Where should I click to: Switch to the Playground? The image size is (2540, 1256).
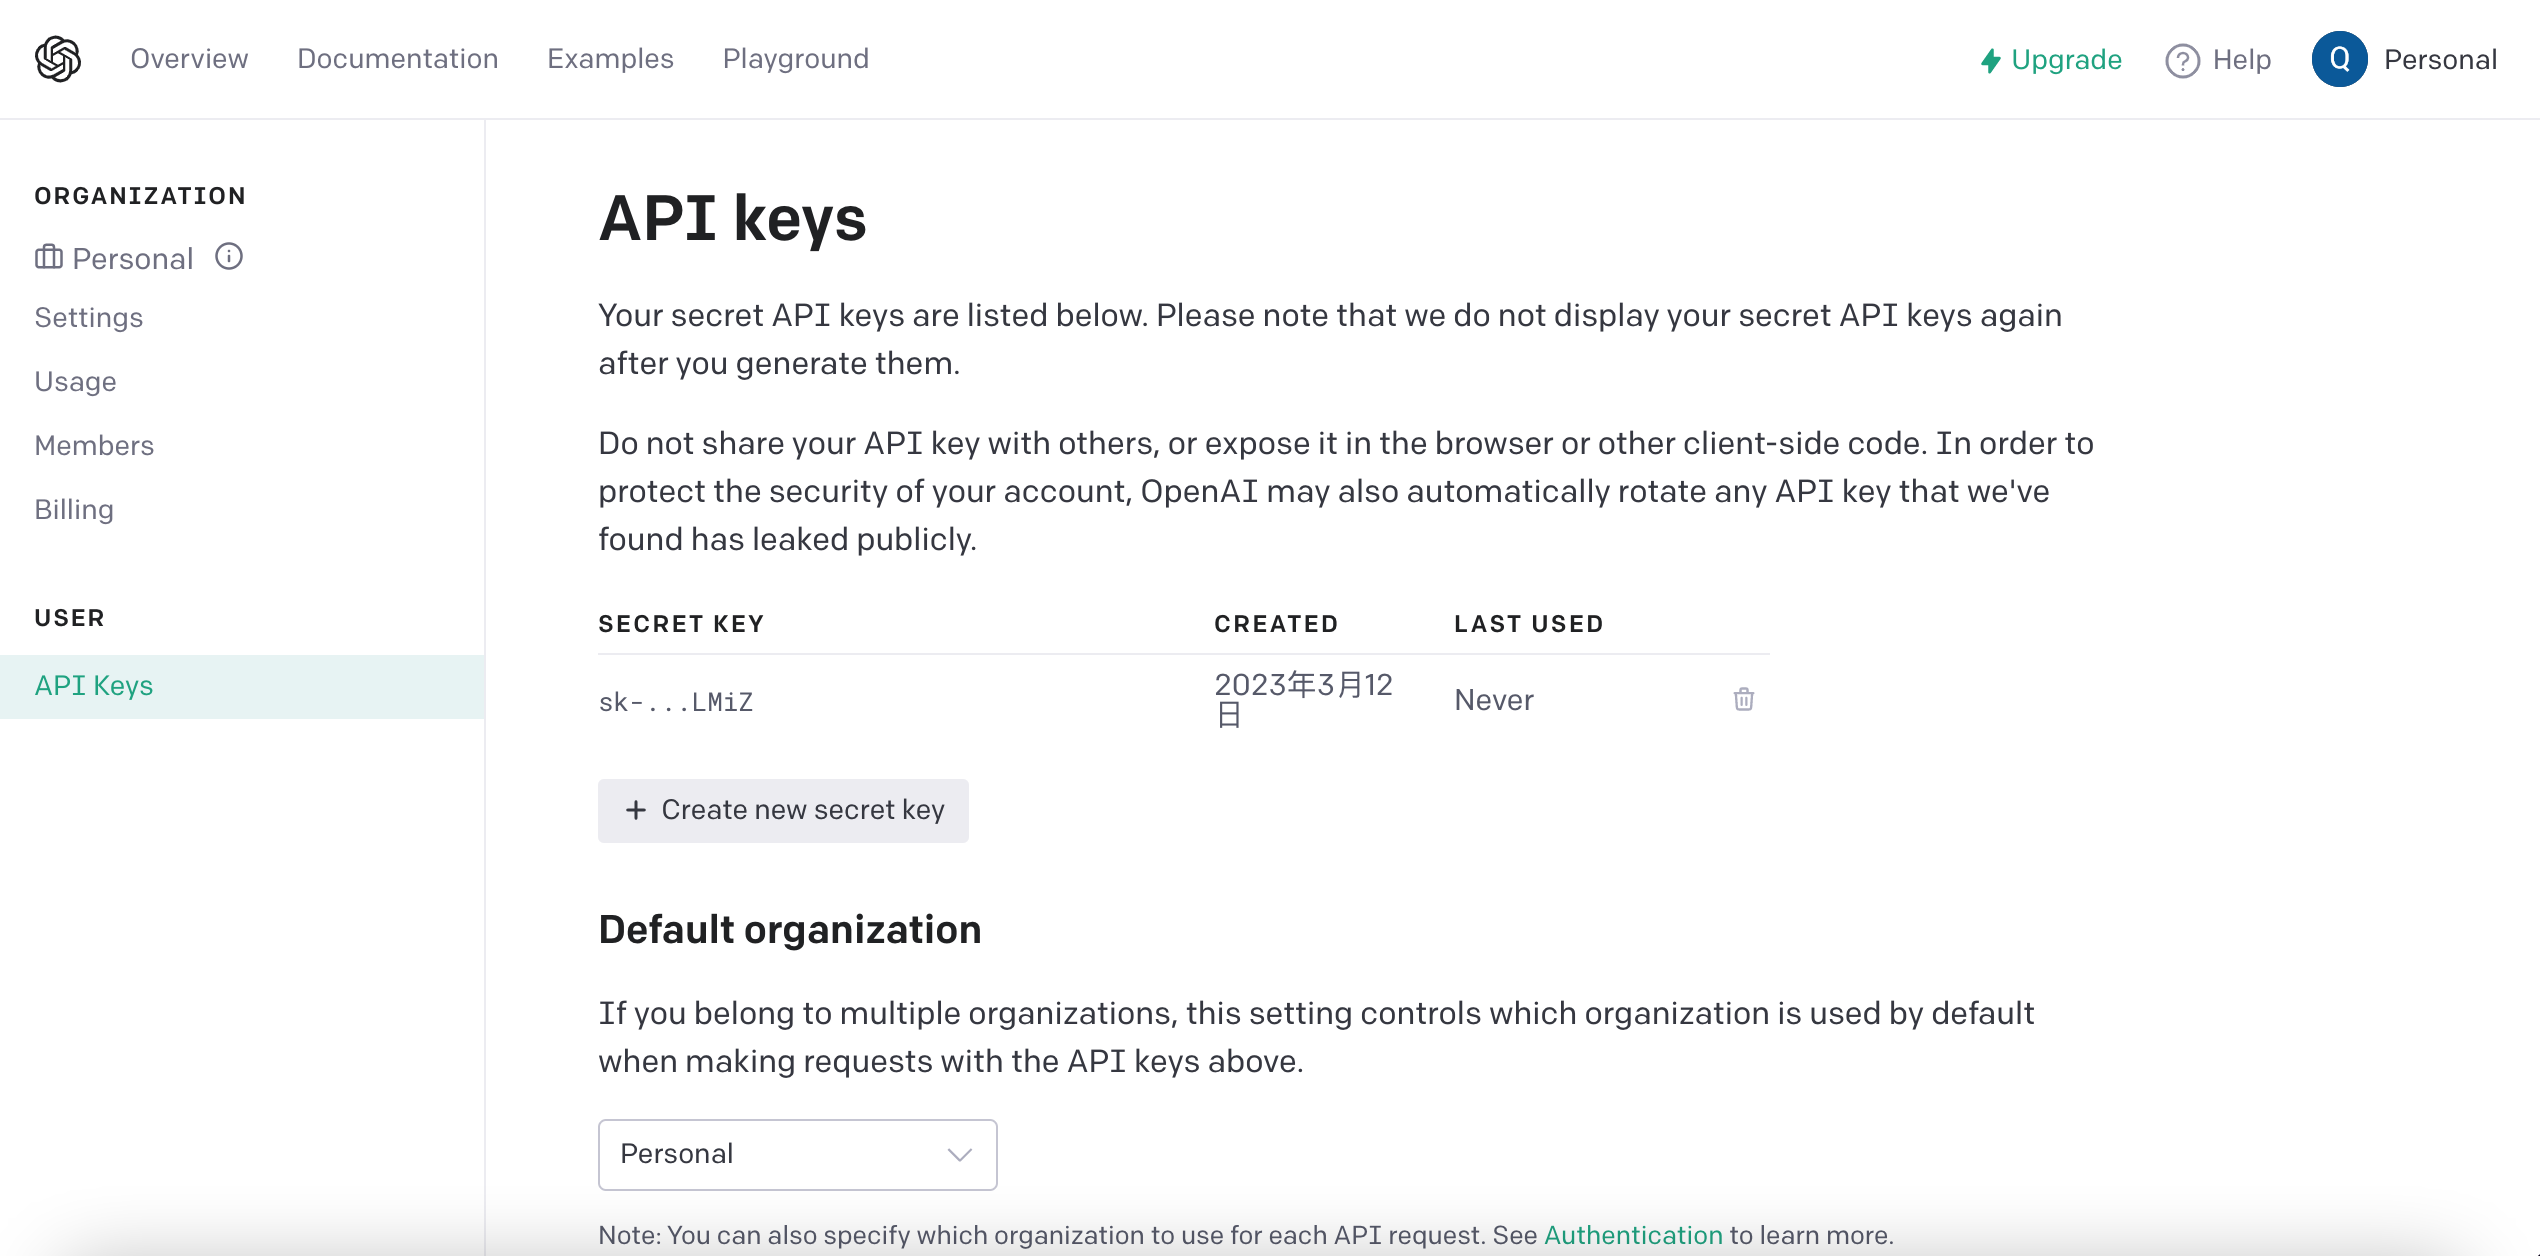[x=795, y=59]
